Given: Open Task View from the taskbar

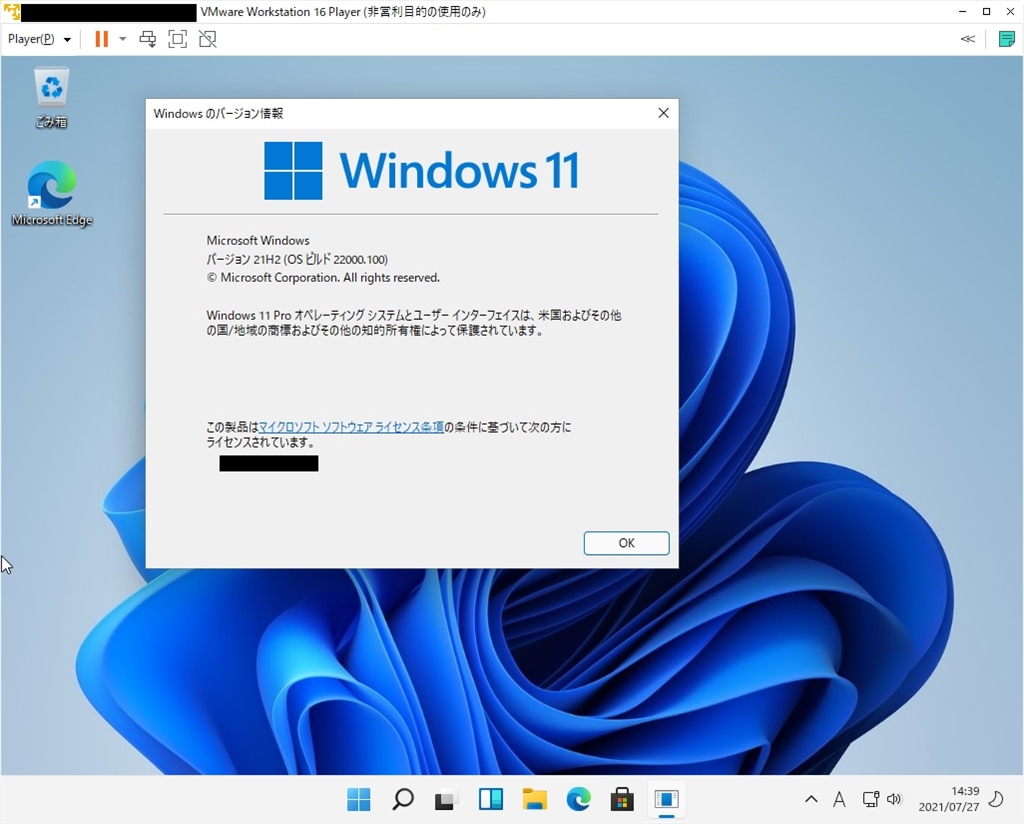Looking at the screenshot, I should (446, 799).
